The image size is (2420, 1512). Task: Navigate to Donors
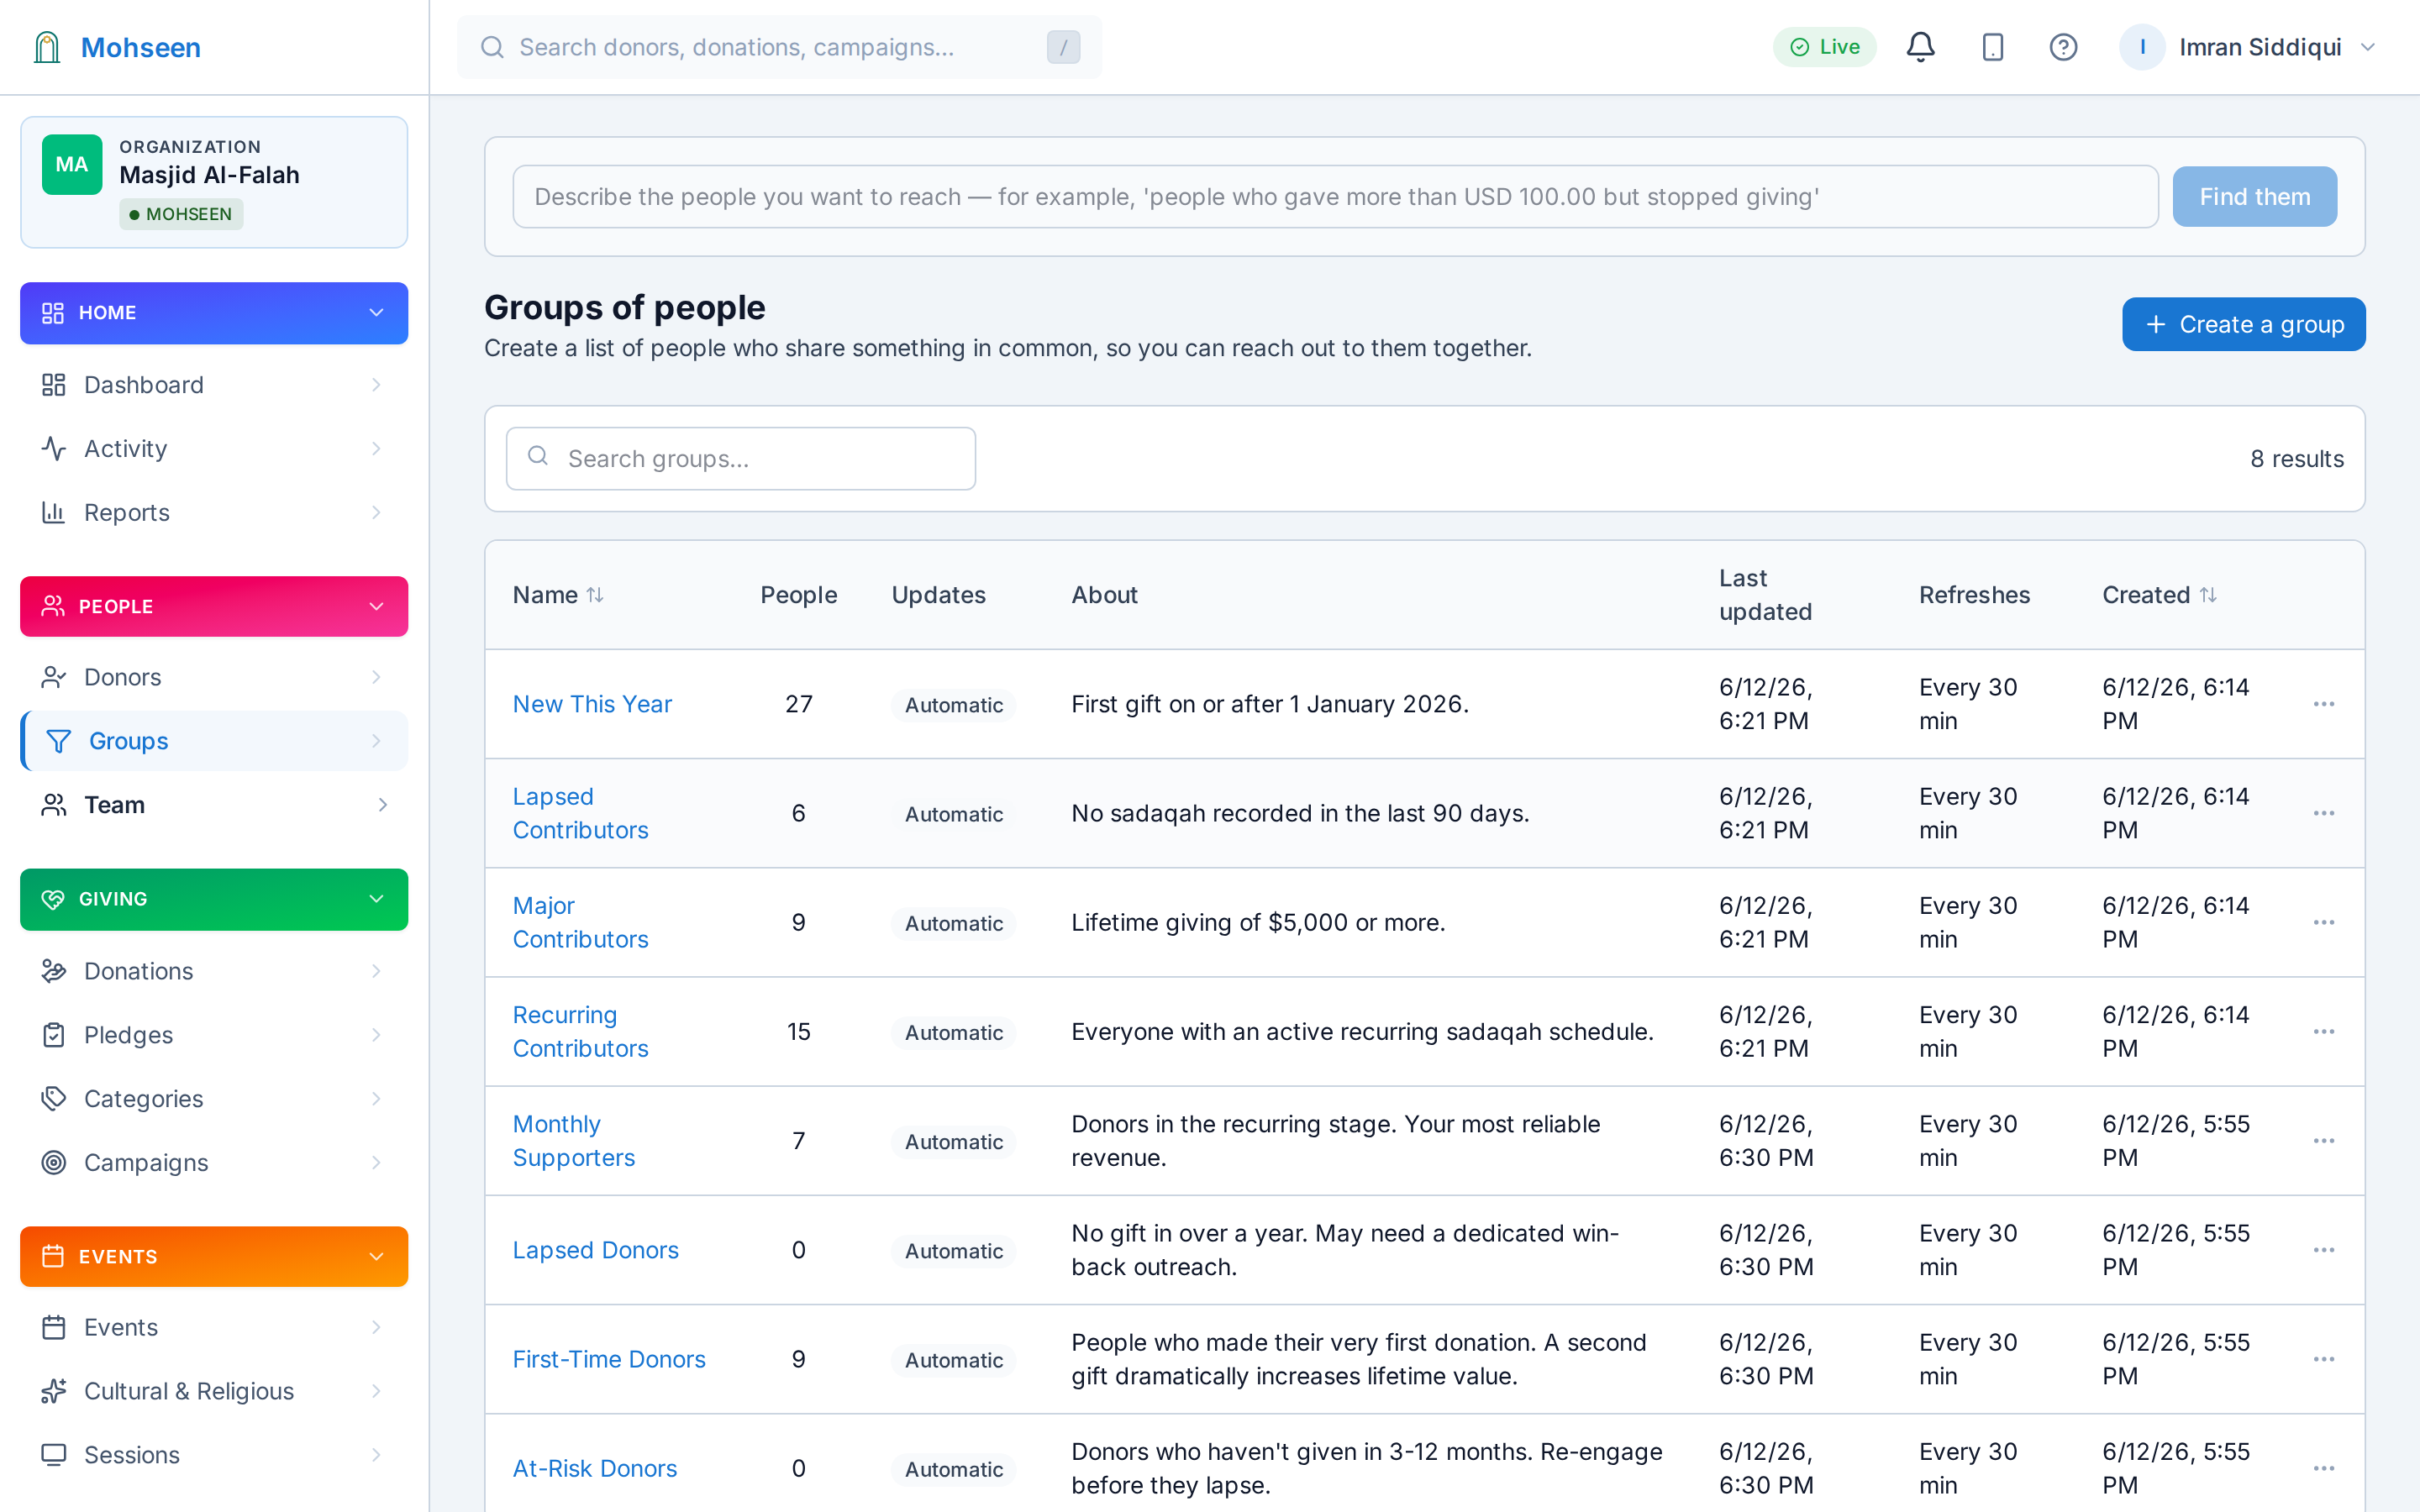[x=214, y=677]
